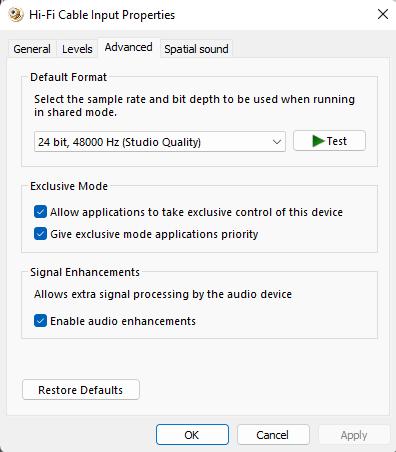Click the Apply button
396x452 pixels.
(x=354, y=435)
